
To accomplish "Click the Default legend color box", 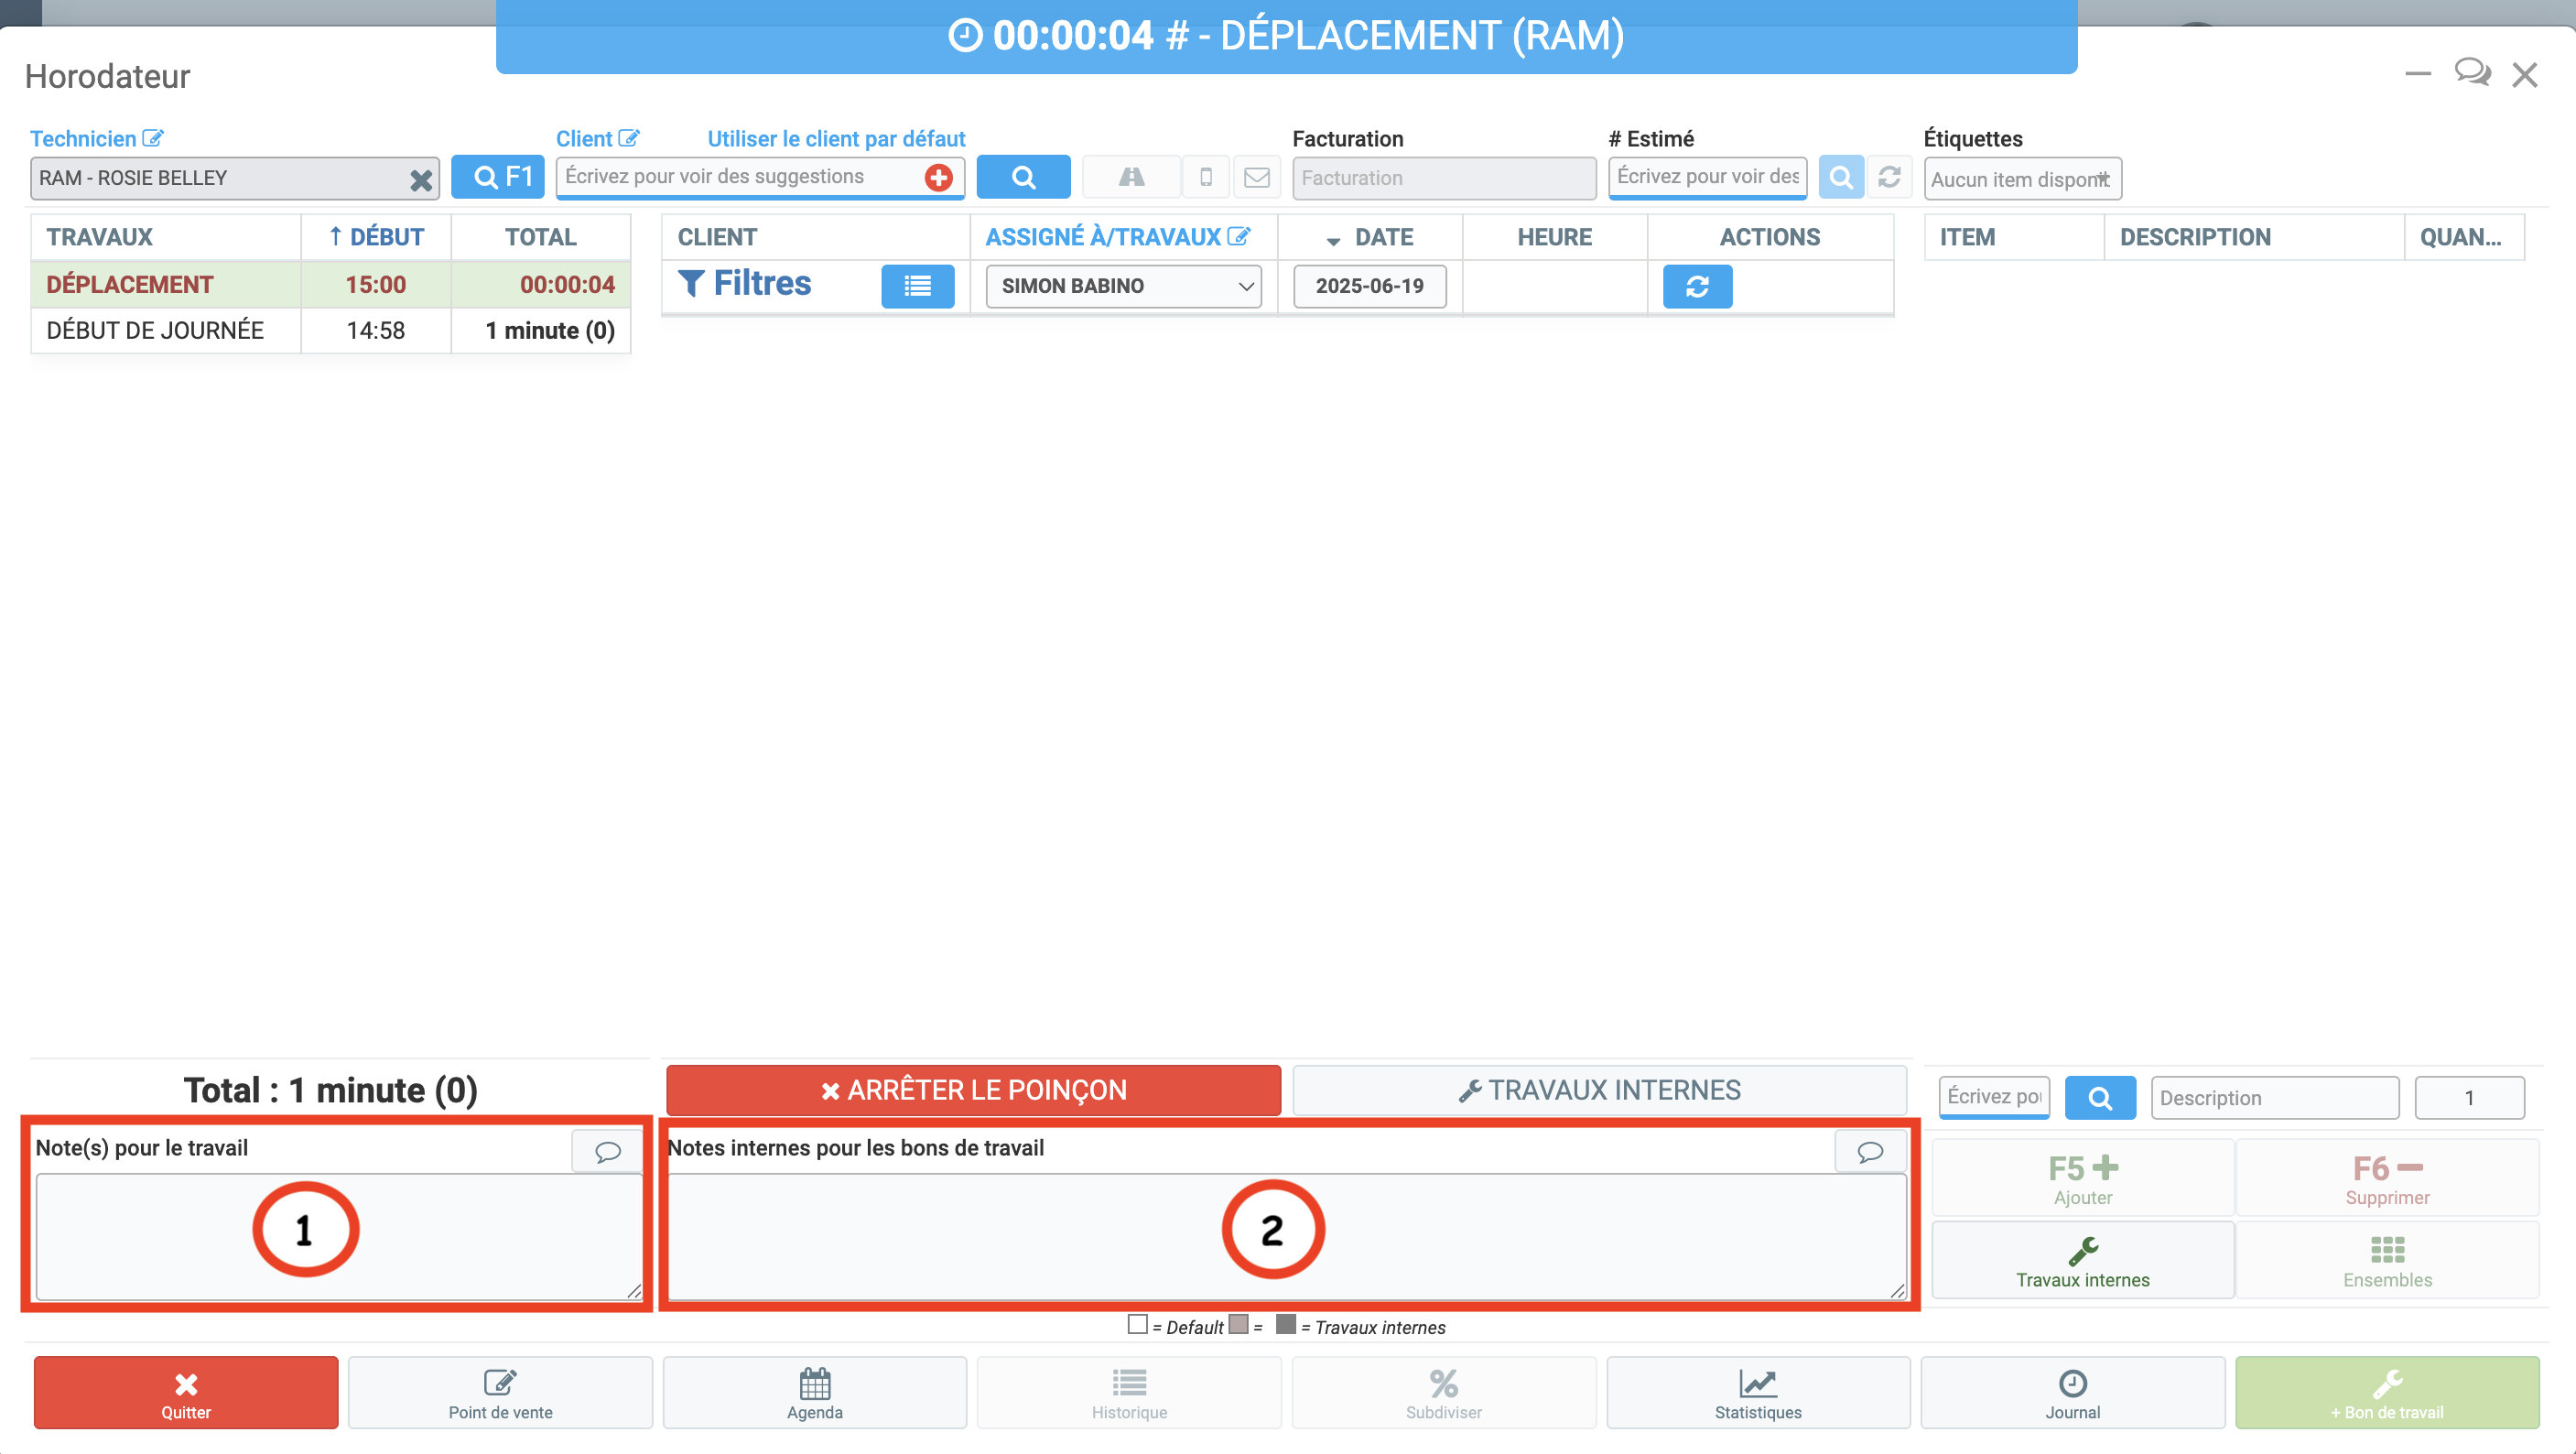I will point(1137,1325).
